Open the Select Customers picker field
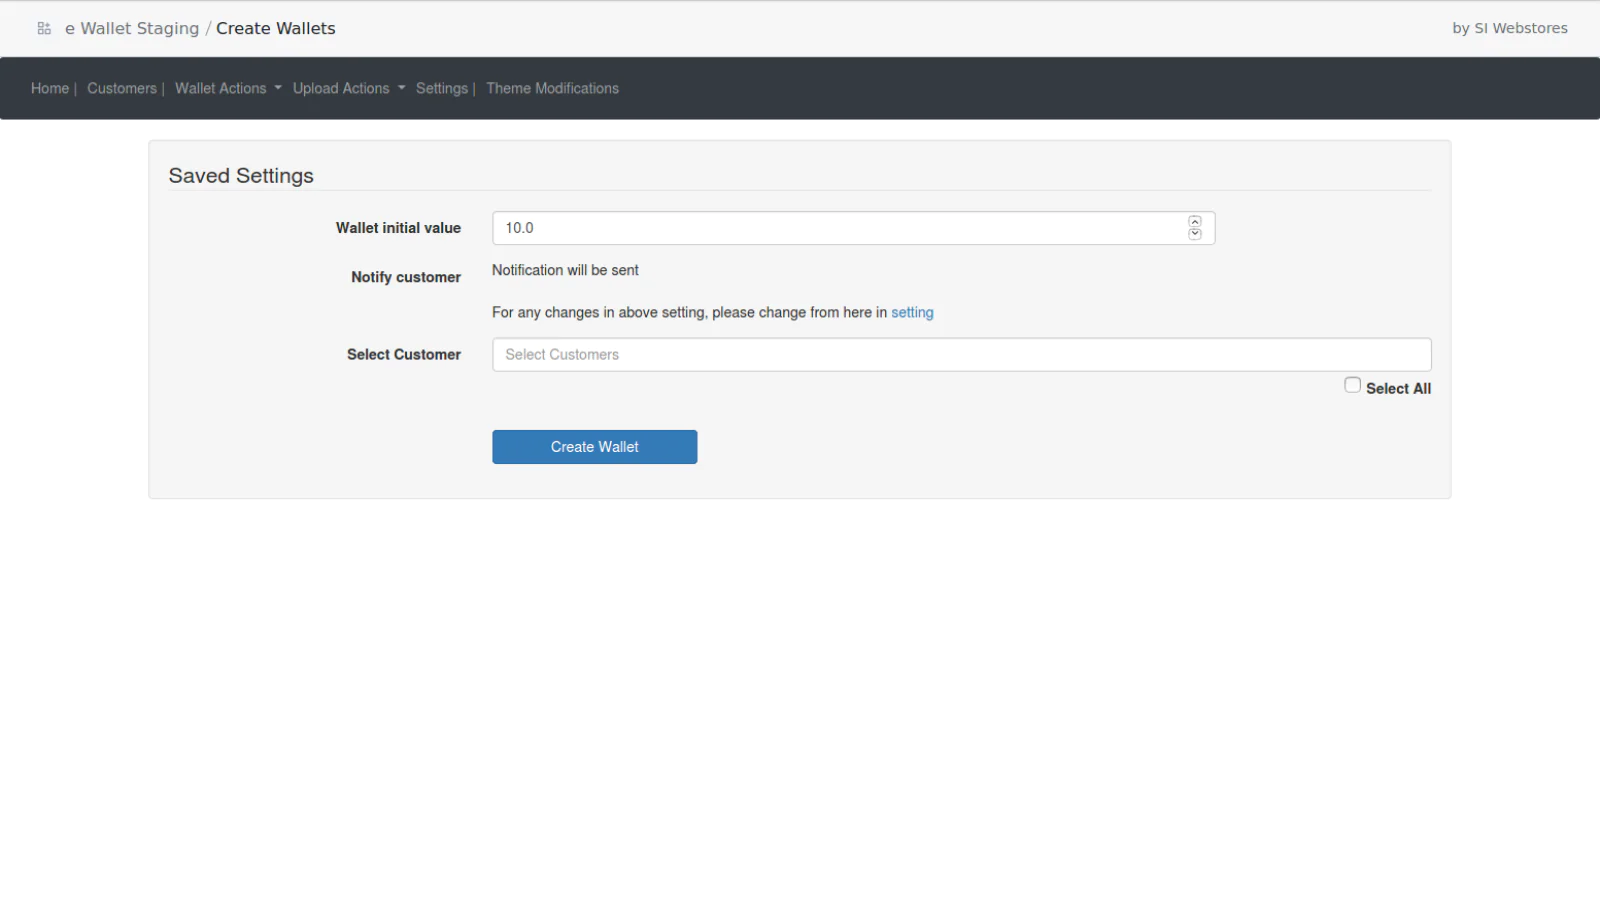Viewport: 1600px width, 900px height. tap(960, 355)
